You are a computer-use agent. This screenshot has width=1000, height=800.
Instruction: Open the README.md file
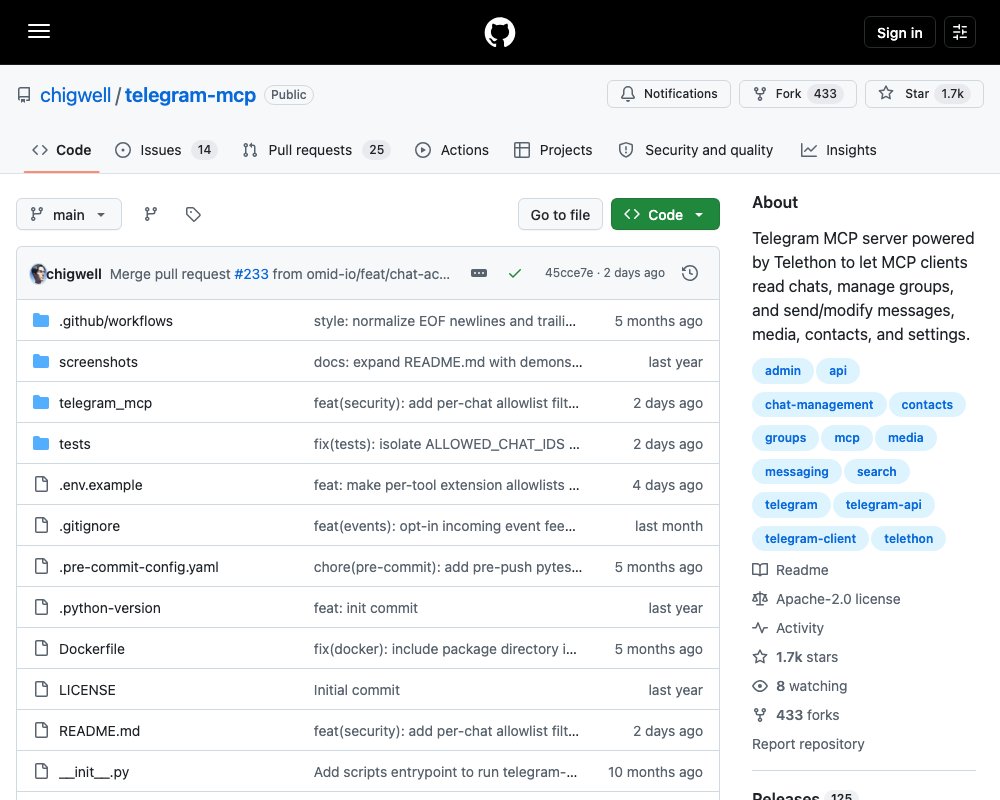coord(99,731)
